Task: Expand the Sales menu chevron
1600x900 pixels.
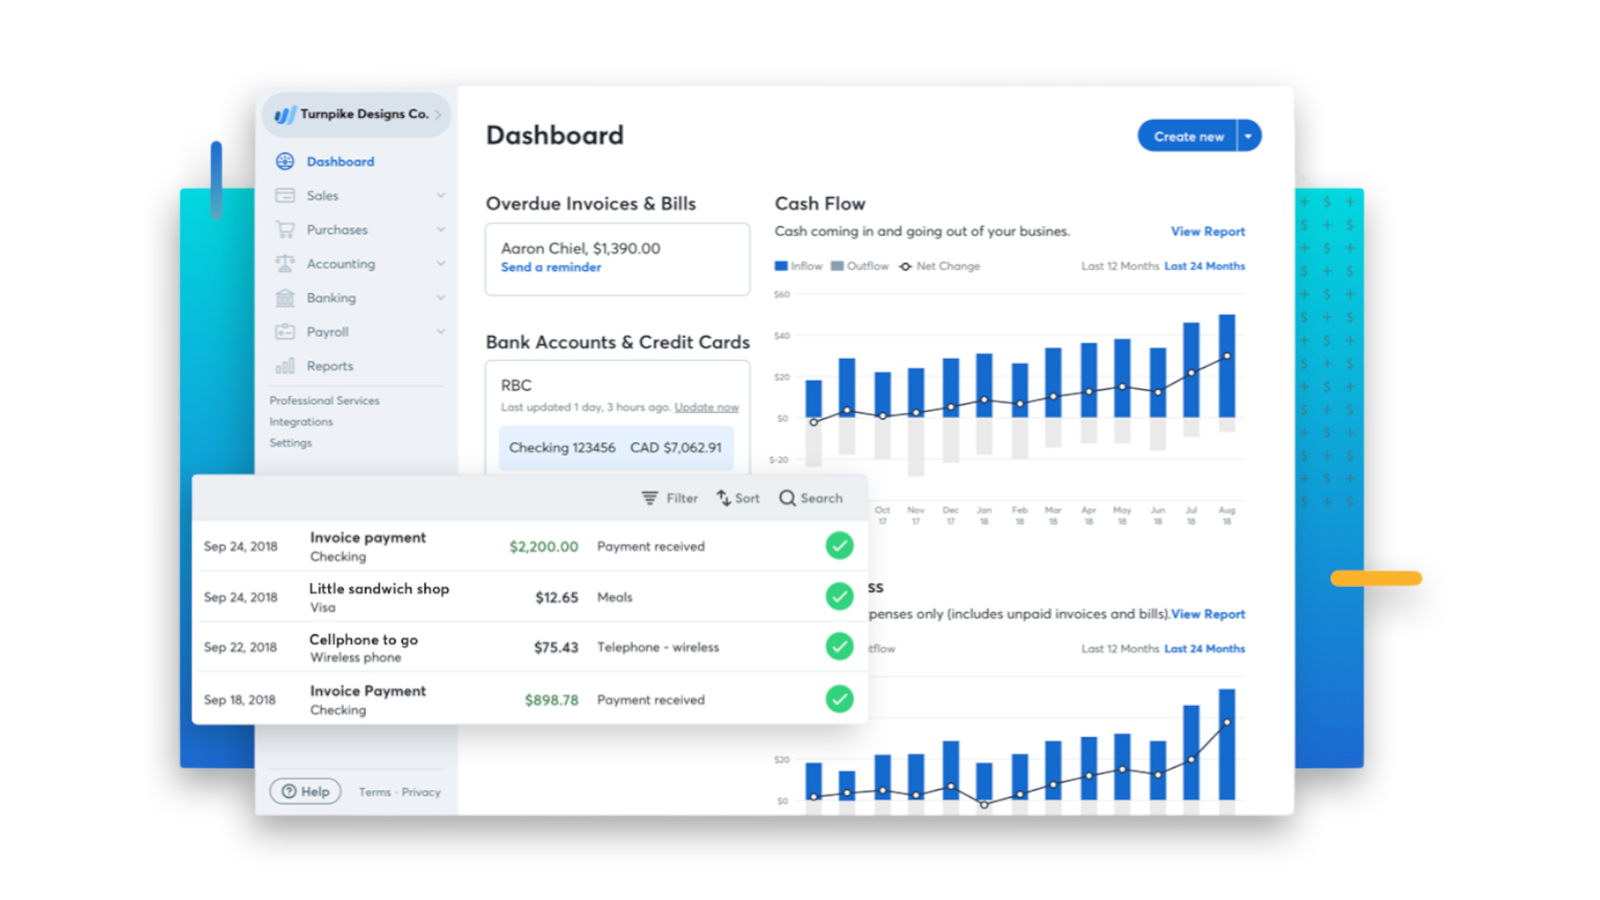Action: tap(441, 196)
